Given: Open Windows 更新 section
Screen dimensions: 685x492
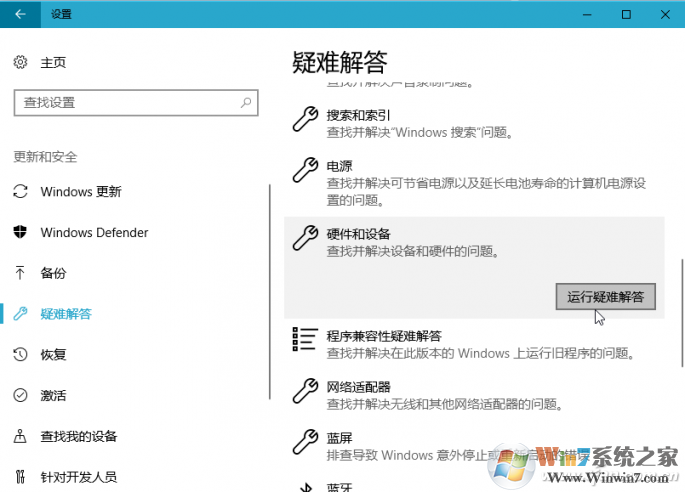Looking at the screenshot, I should tap(81, 191).
